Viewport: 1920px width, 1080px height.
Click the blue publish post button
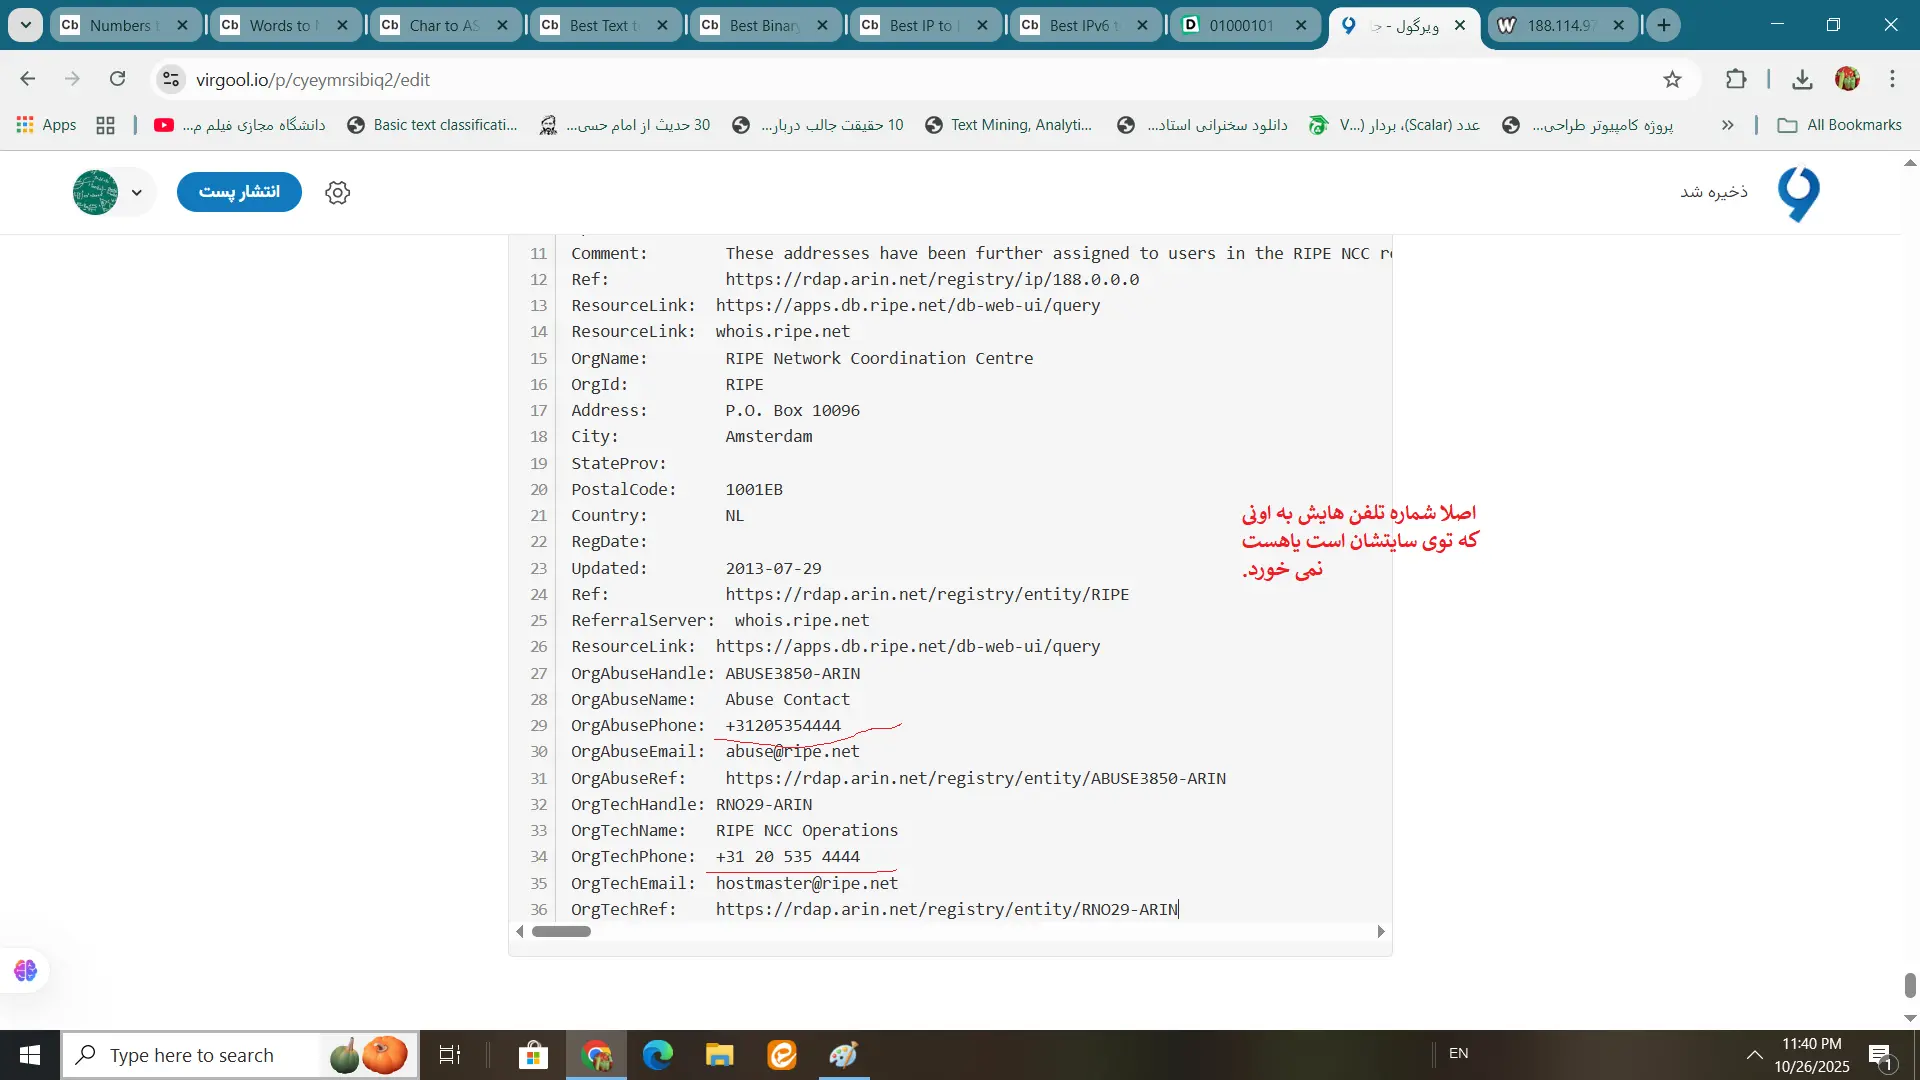(239, 192)
